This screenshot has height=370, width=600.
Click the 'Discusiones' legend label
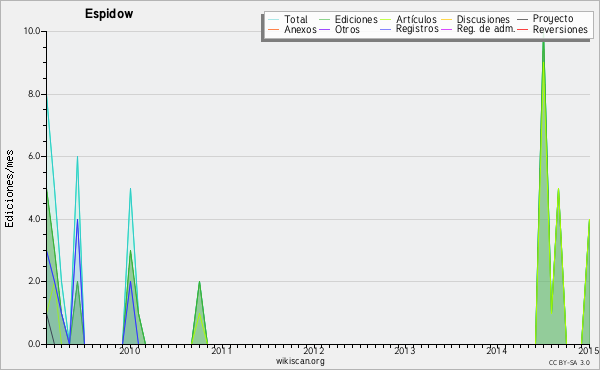(483, 19)
